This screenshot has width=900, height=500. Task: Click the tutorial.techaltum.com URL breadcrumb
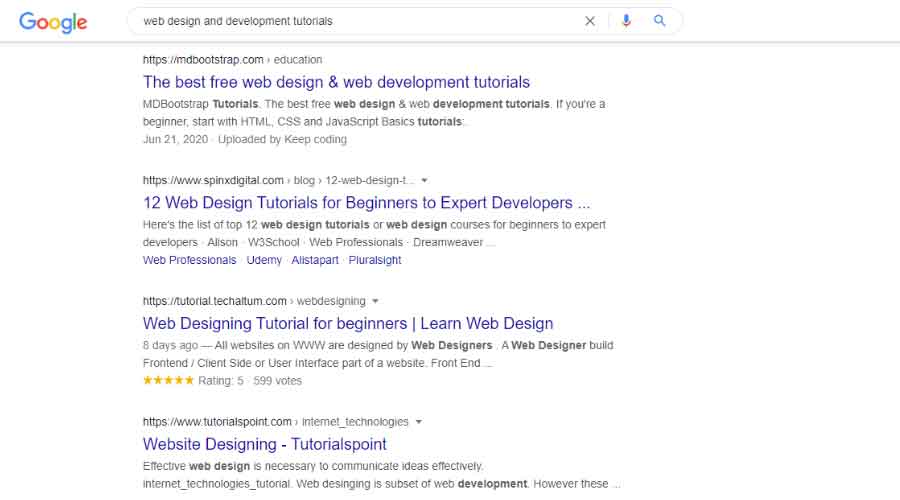254,301
